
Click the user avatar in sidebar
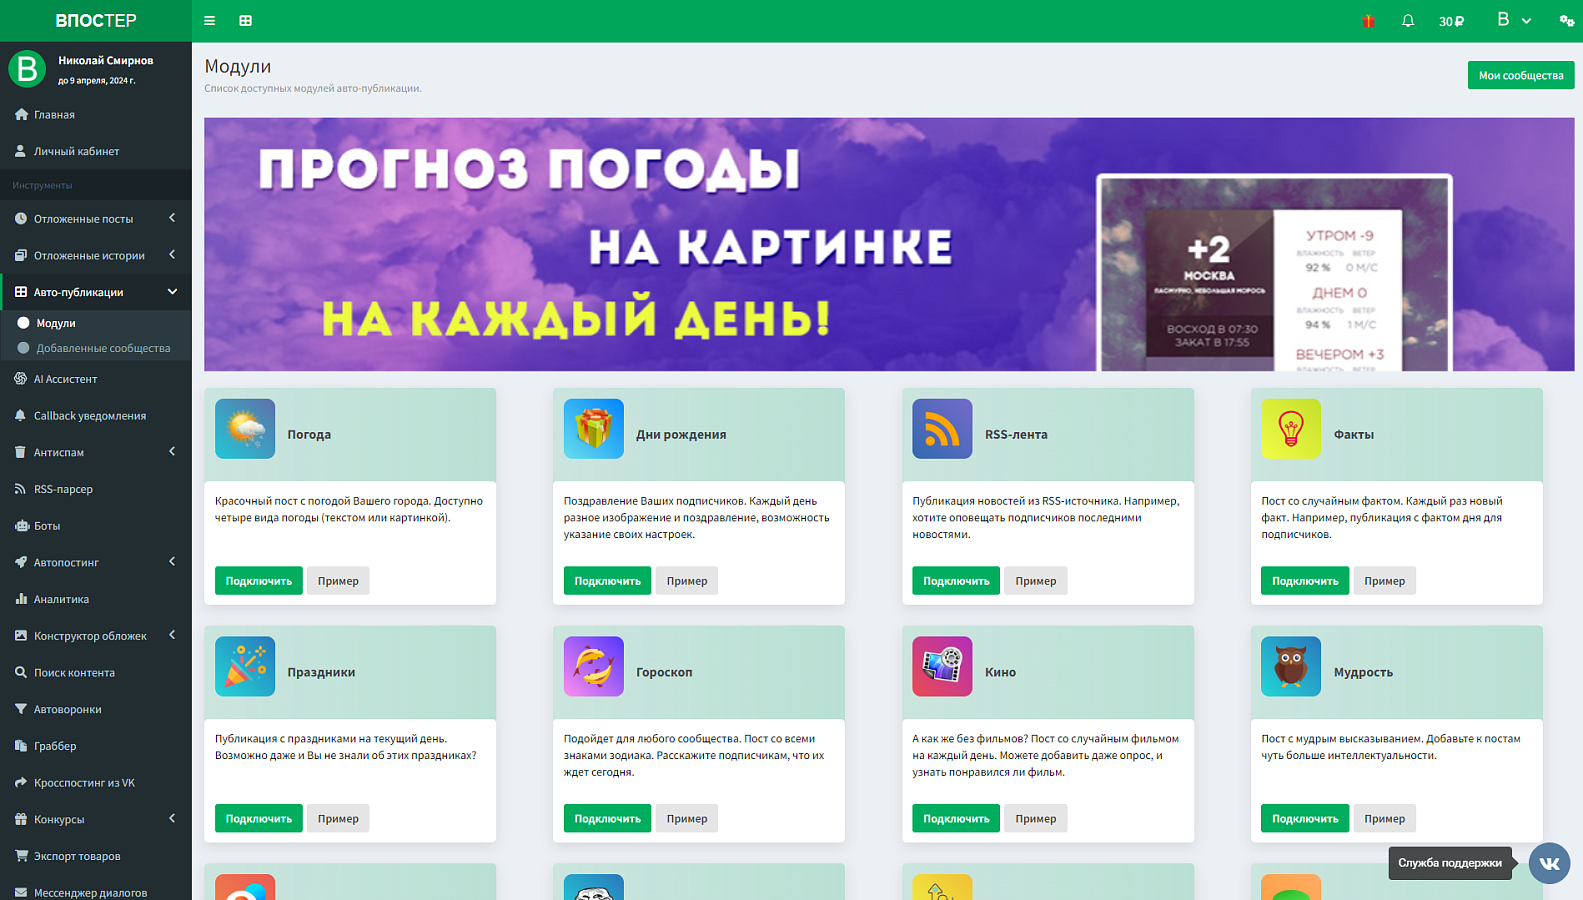click(27, 69)
